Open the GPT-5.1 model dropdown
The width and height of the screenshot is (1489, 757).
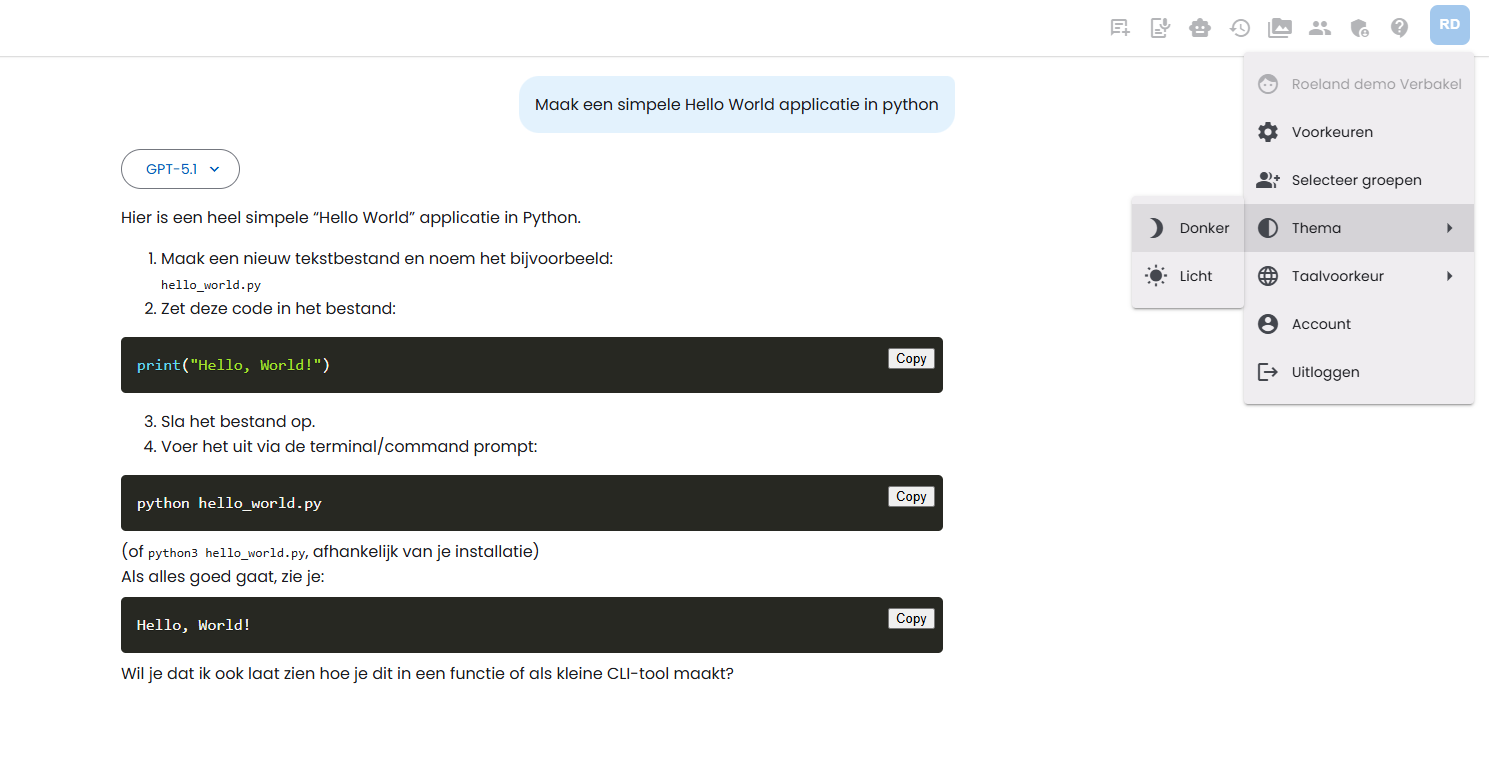click(x=180, y=169)
